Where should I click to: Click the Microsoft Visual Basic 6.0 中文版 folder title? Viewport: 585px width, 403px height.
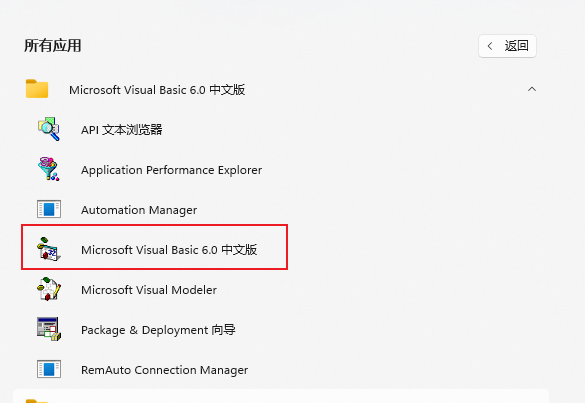157,90
